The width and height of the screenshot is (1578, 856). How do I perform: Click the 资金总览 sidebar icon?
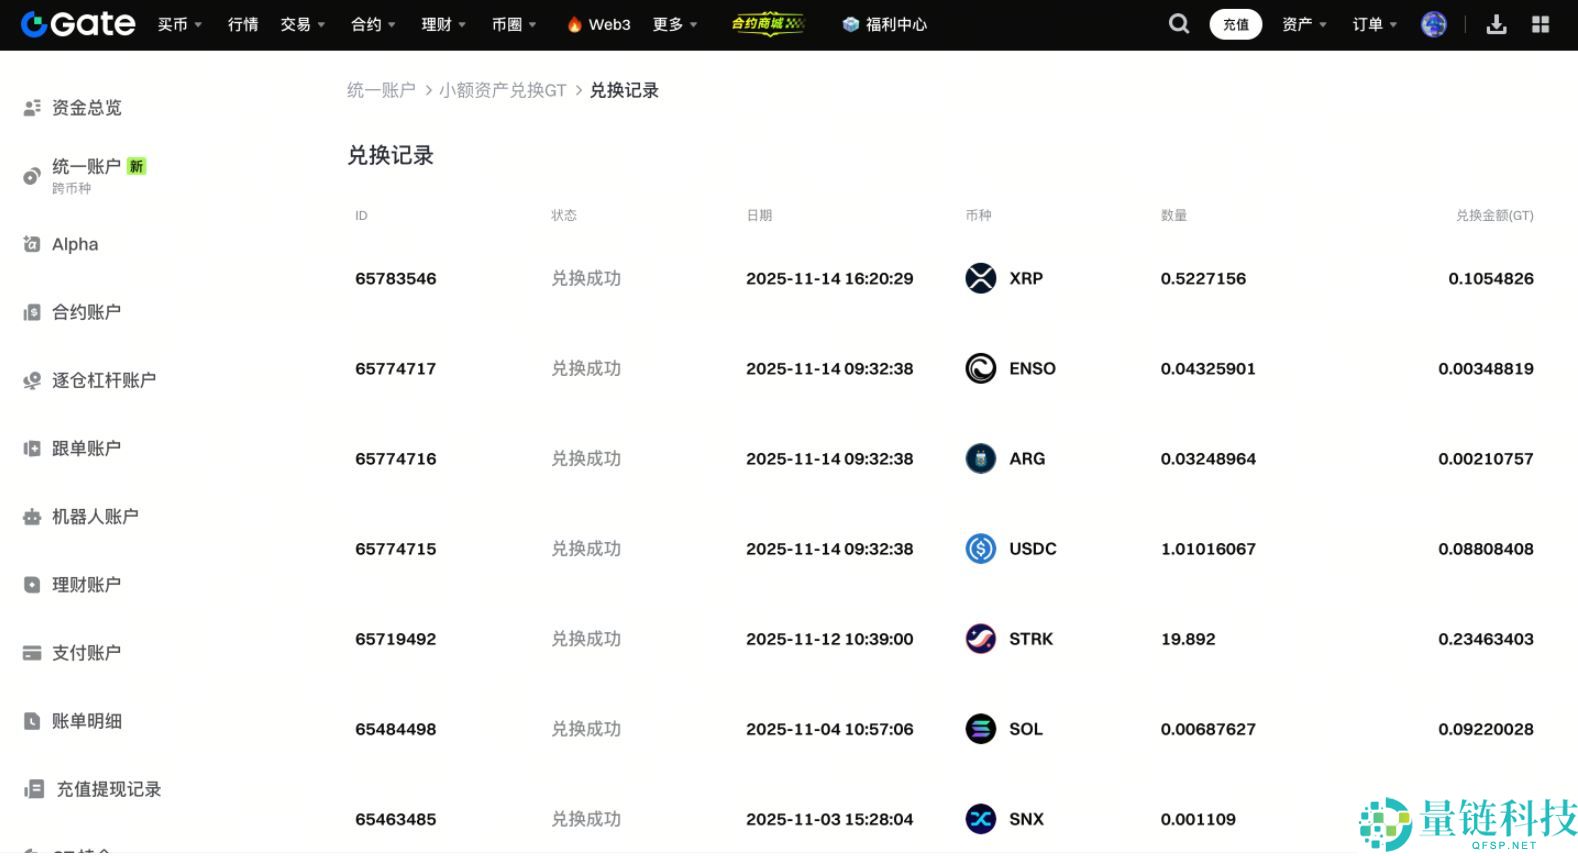(x=32, y=107)
